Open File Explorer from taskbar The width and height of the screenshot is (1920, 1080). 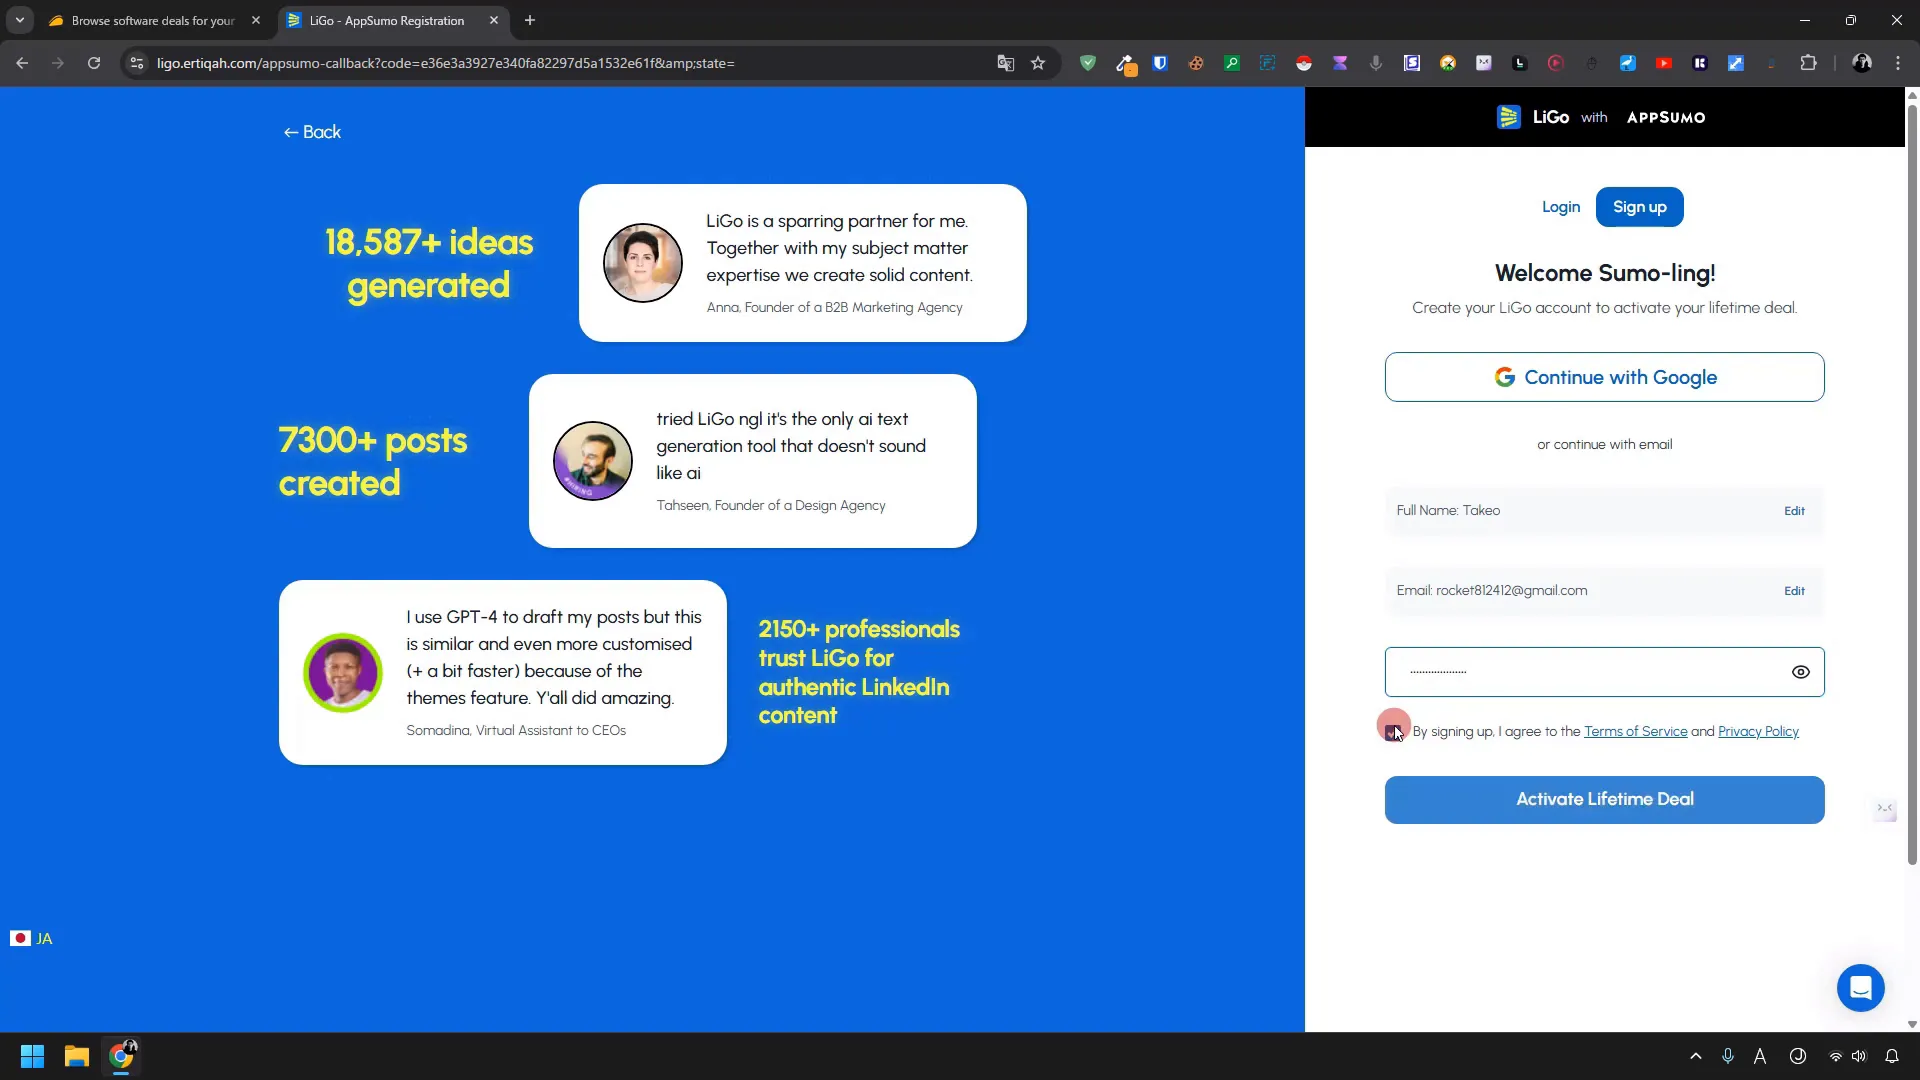[77, 1056]
